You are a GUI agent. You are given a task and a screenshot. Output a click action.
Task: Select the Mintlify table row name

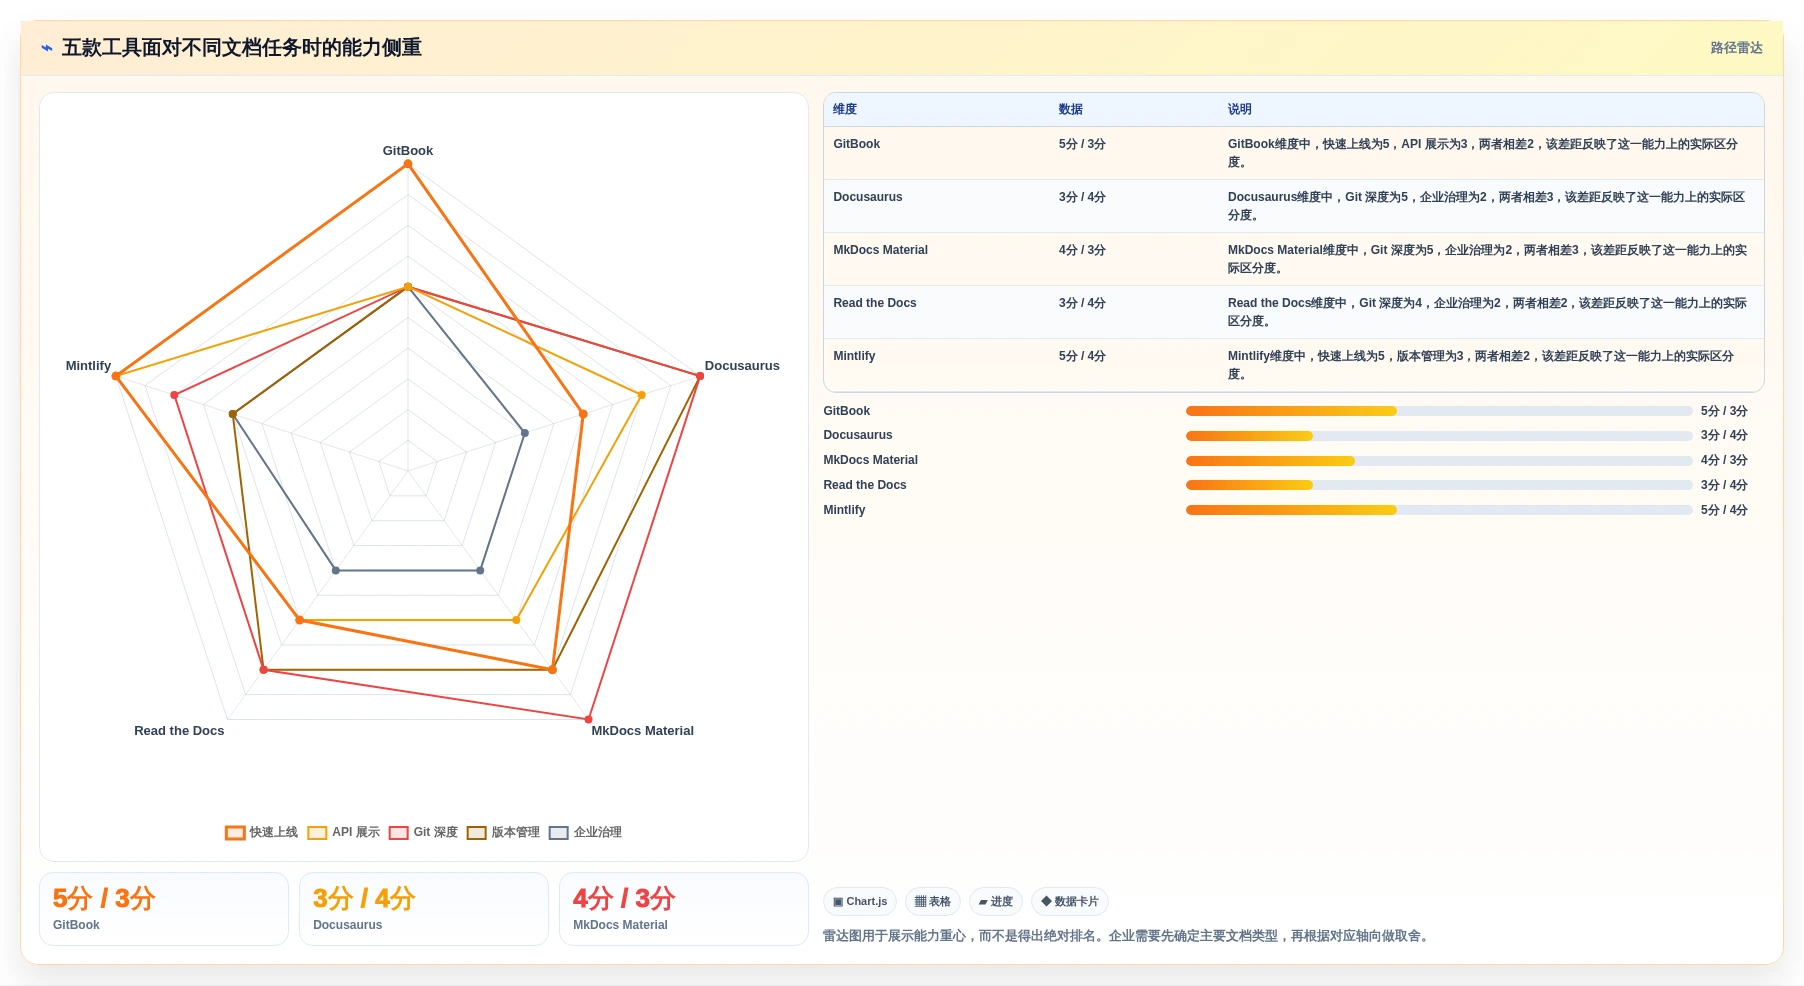854,356
